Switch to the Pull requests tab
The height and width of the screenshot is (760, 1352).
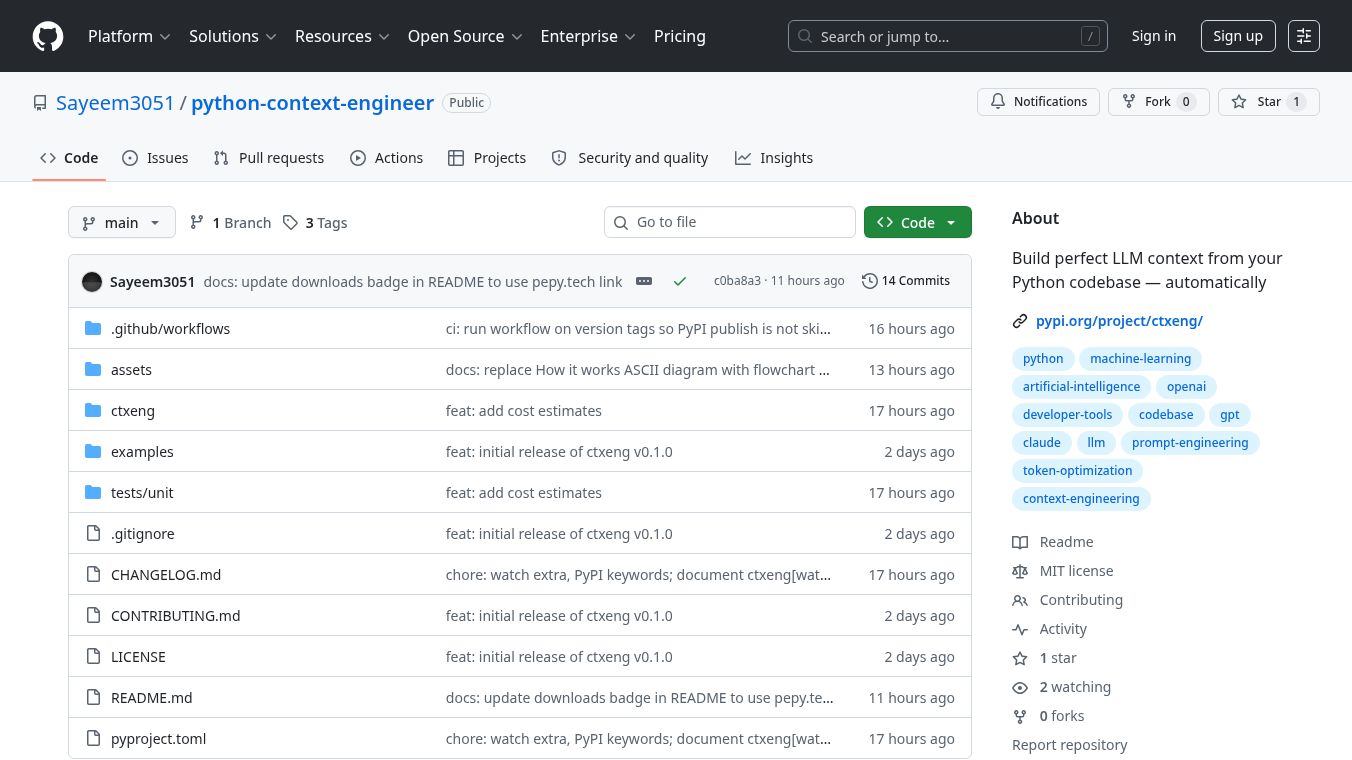coord(269,158)
